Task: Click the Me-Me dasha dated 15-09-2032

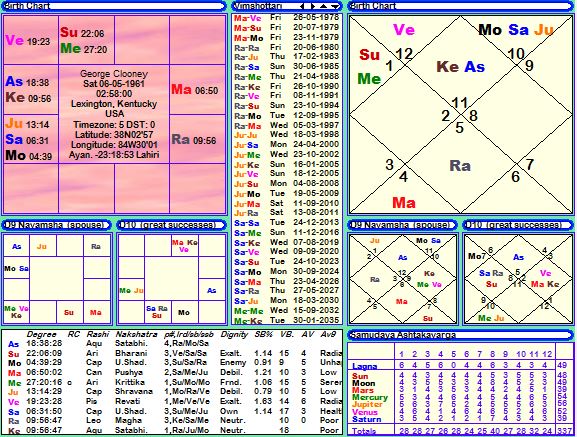Action: tap(287, 310)
